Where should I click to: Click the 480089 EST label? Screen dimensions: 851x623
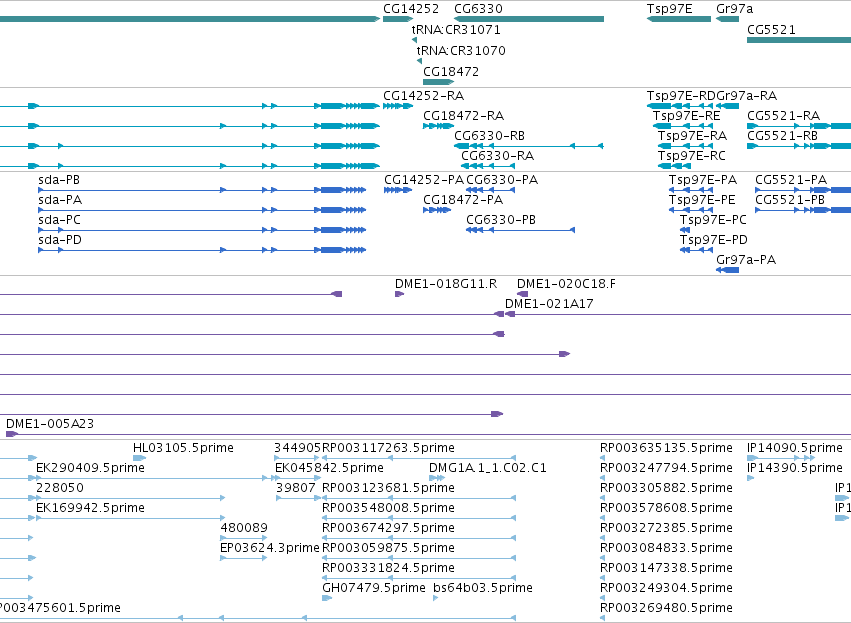(244, 528)
